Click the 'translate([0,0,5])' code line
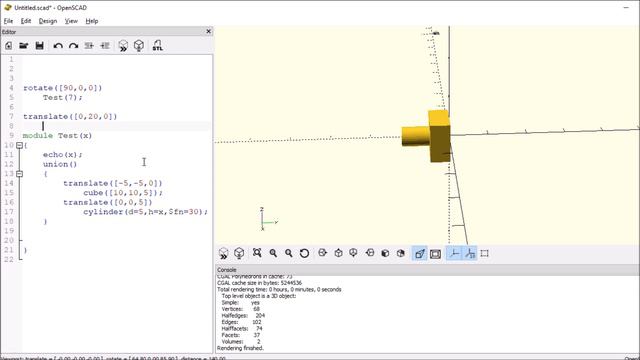Screen dimensions: 640x360 point(108,202)
